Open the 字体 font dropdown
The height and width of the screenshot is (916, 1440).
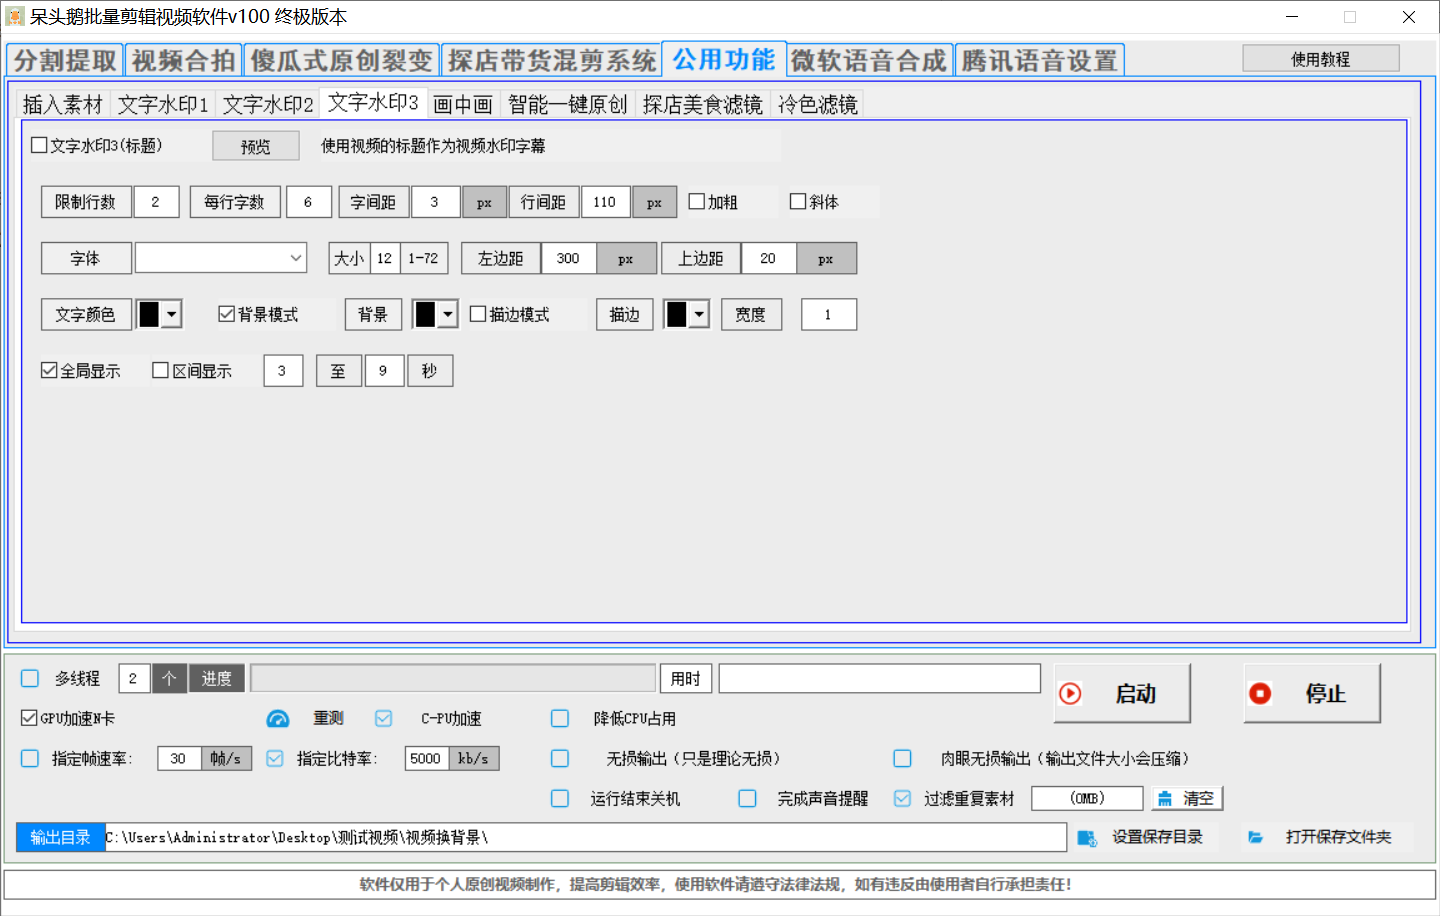click(x=221, y=258)
